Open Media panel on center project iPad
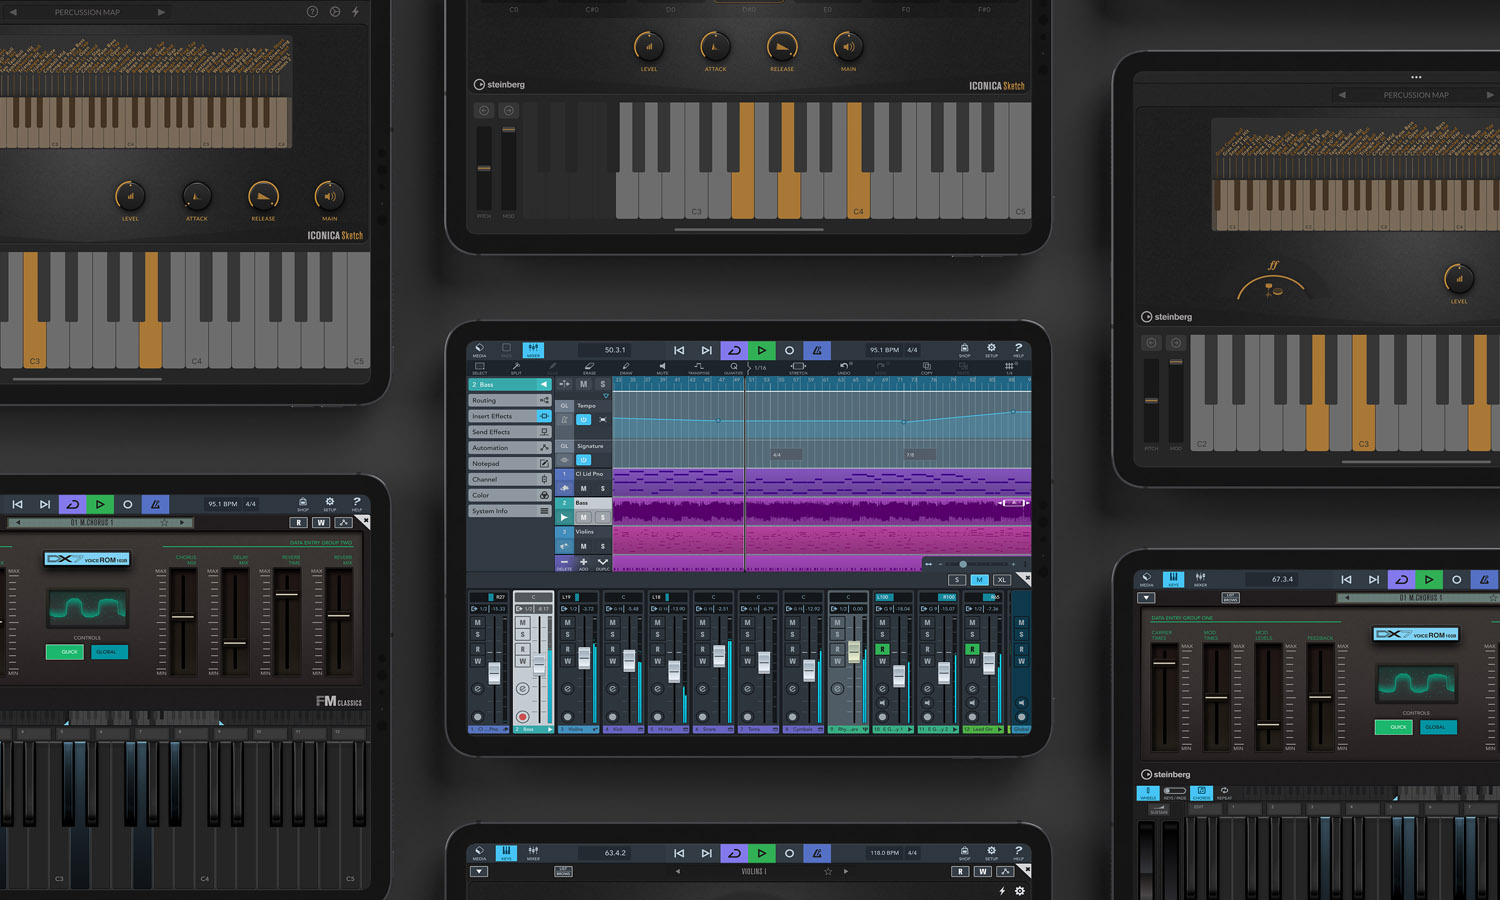 tap(479, 350)
